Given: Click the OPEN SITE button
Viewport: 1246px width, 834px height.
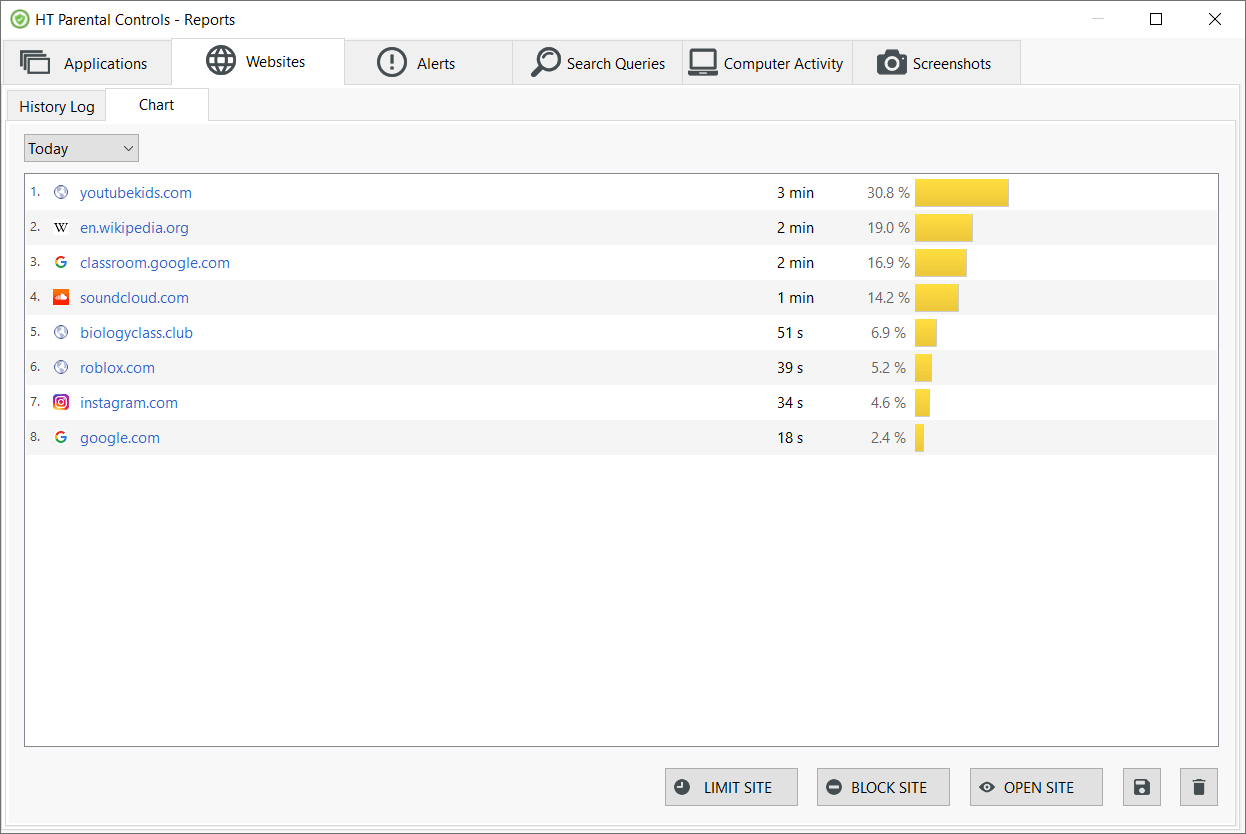Looking at the screenshot, I should click(x=1036, y=787).
